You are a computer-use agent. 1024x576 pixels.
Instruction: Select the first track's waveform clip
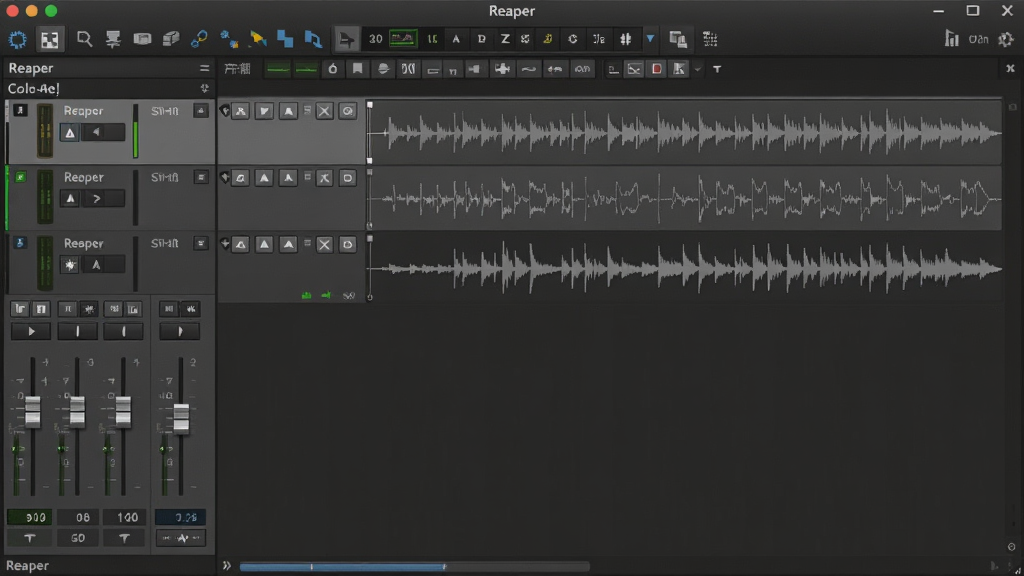click(684, 133)
